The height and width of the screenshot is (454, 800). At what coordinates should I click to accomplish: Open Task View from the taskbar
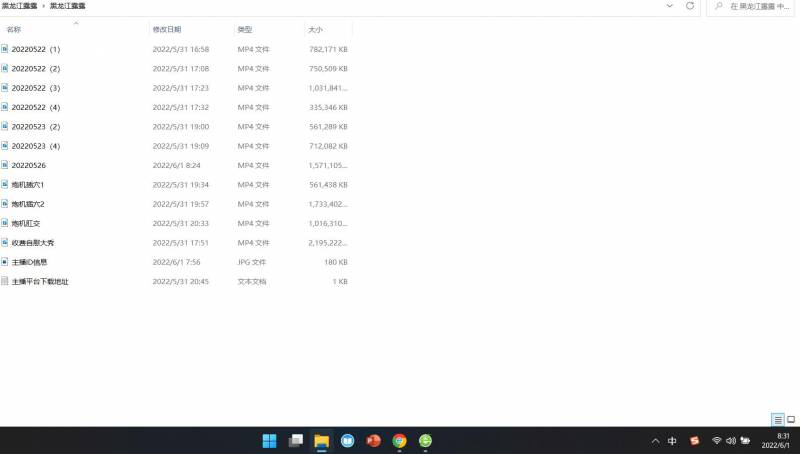[296, 441]
